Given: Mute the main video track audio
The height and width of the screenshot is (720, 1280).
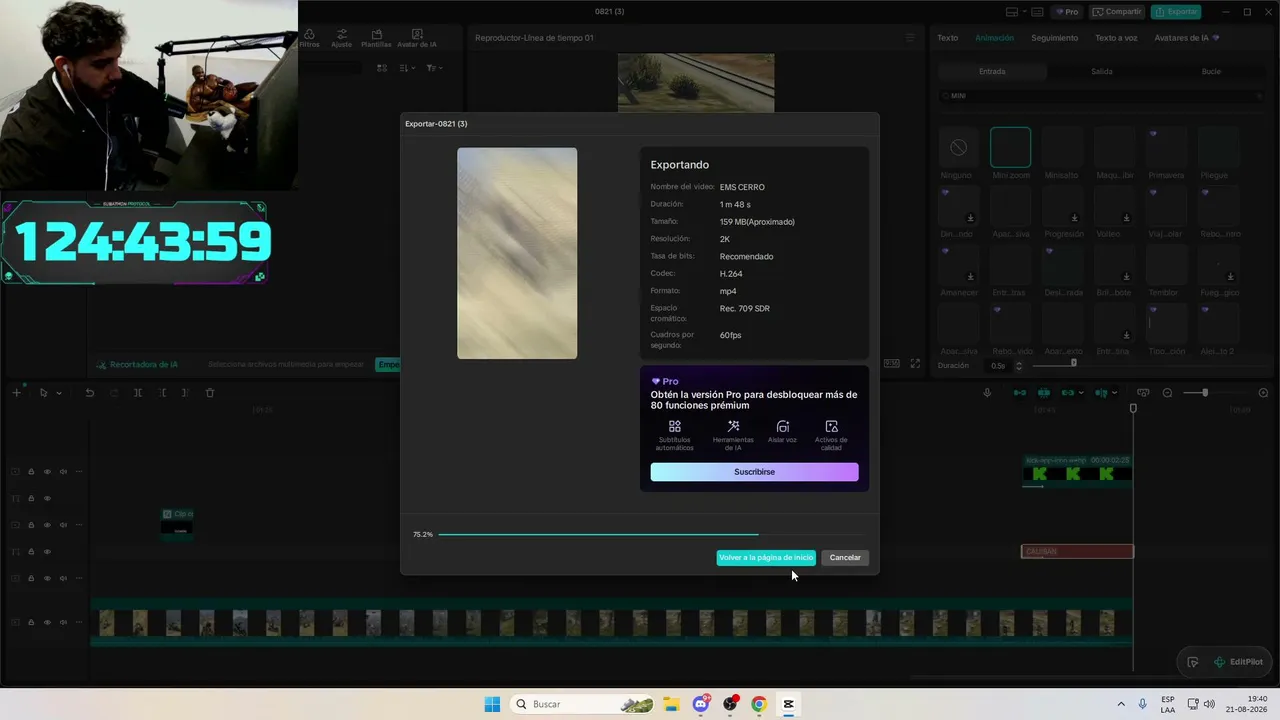Looking at the screenshot, I should click(63, 622).
